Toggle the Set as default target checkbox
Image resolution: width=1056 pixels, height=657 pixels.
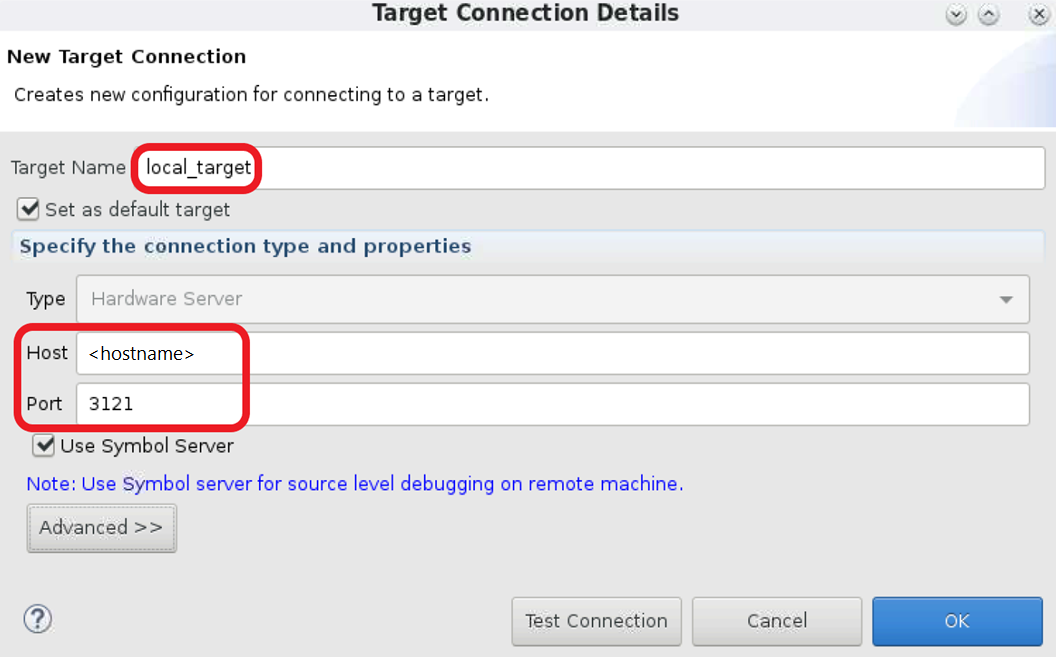point(28,210)
